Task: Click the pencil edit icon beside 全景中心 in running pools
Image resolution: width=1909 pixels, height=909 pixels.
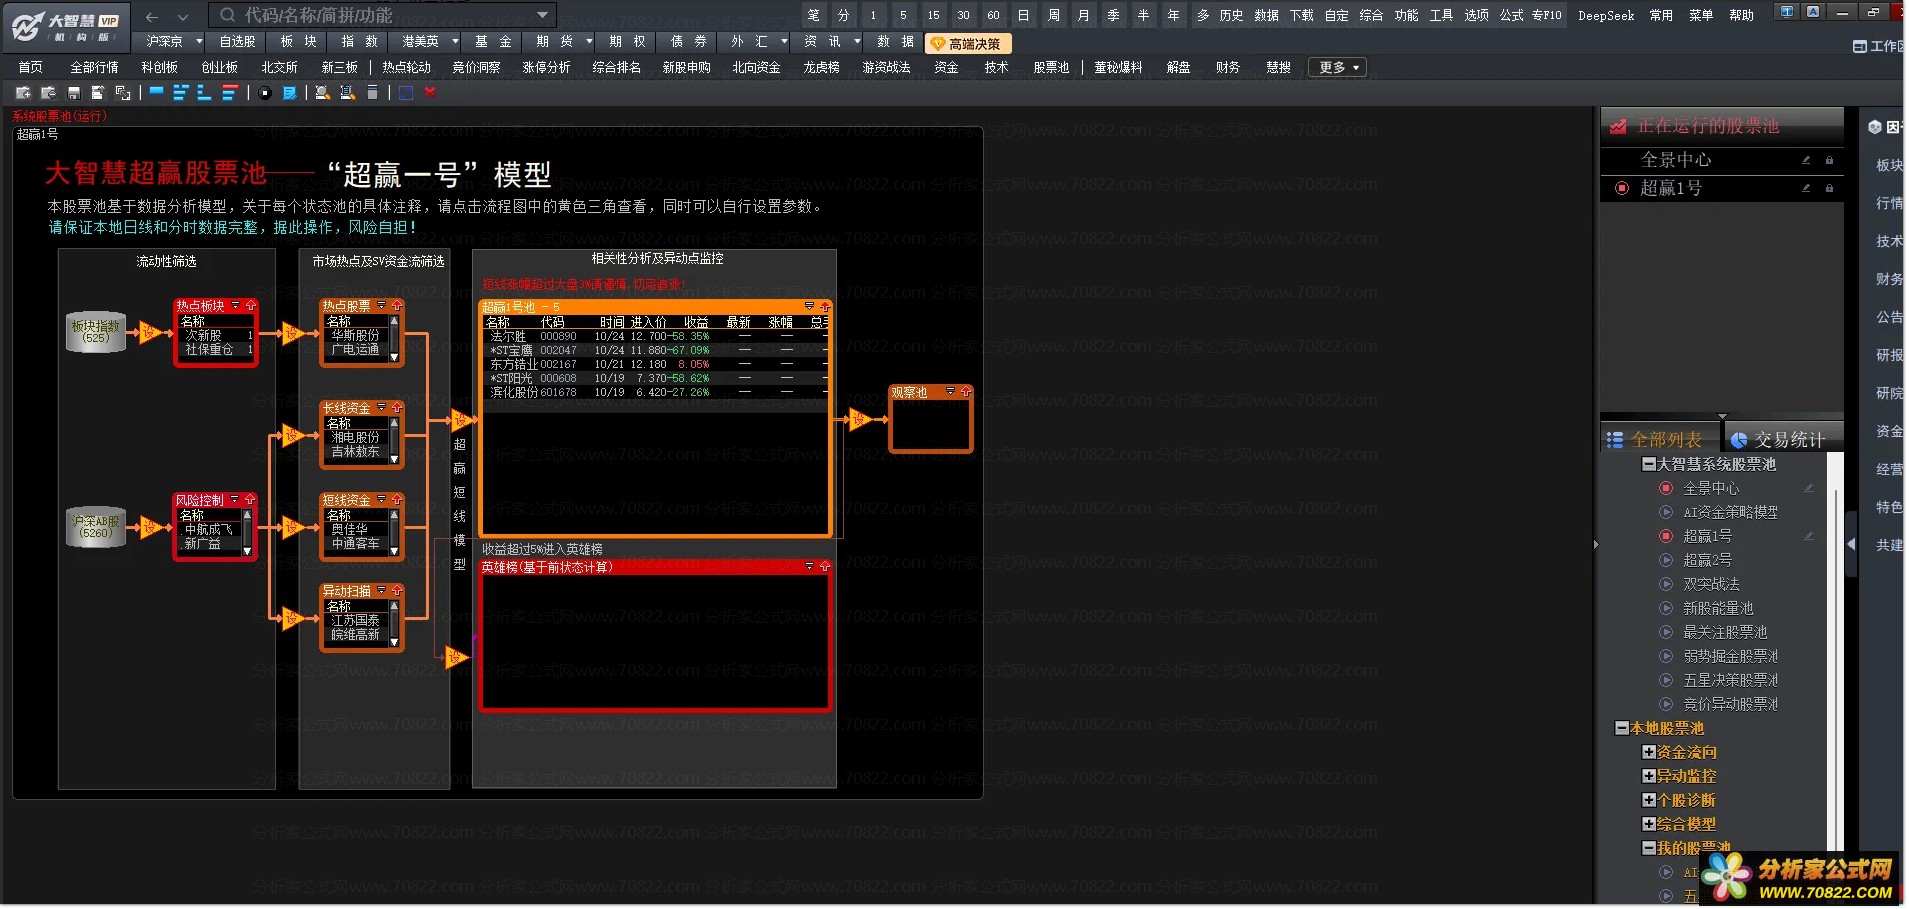Action: click(x=1806, y=160)
